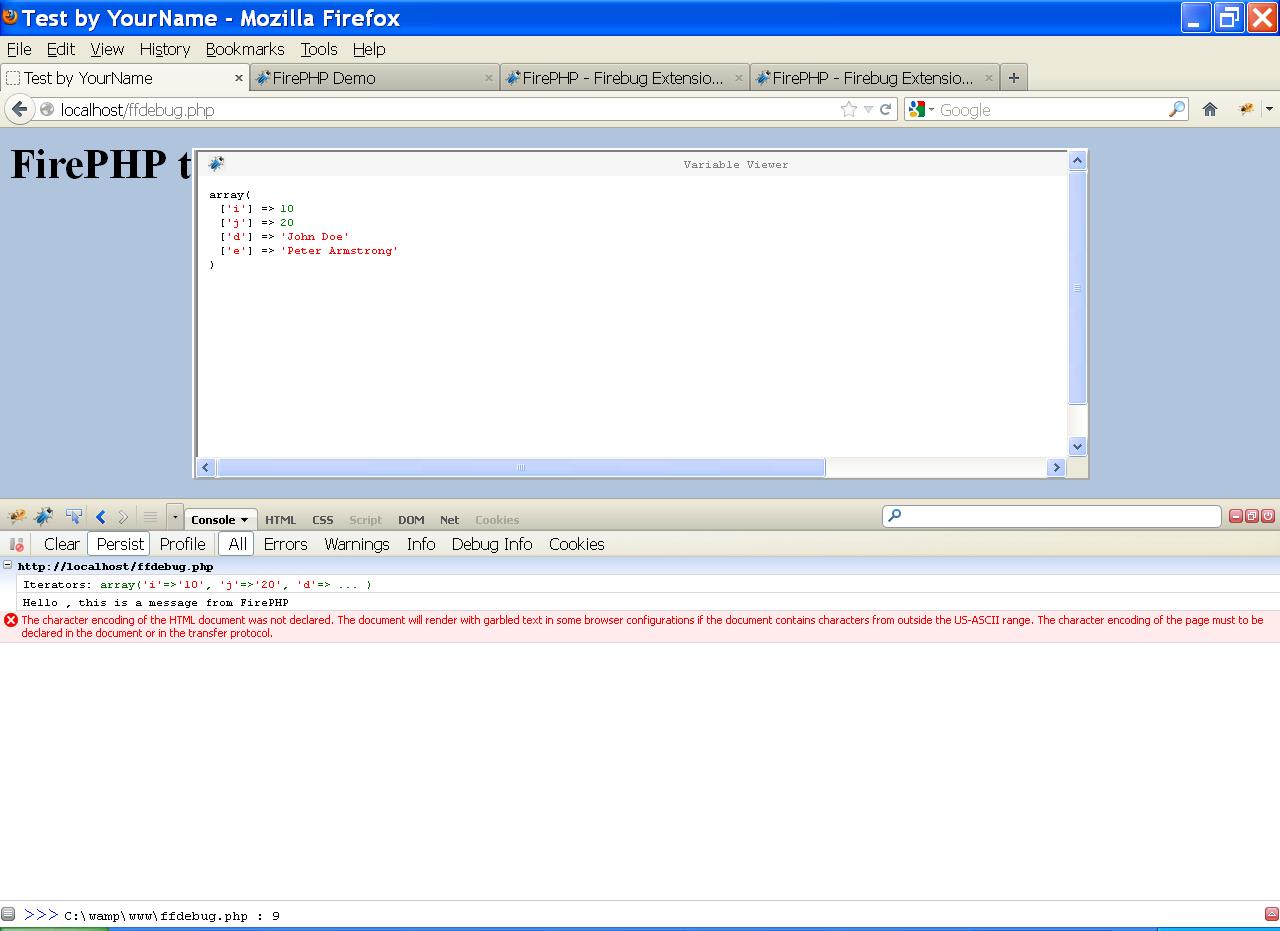Image resolution: width=1280 pixels, height=931 pixels.
Task: Filter console to Cookies
Action: pyautogui.click(x=576, y=544)
